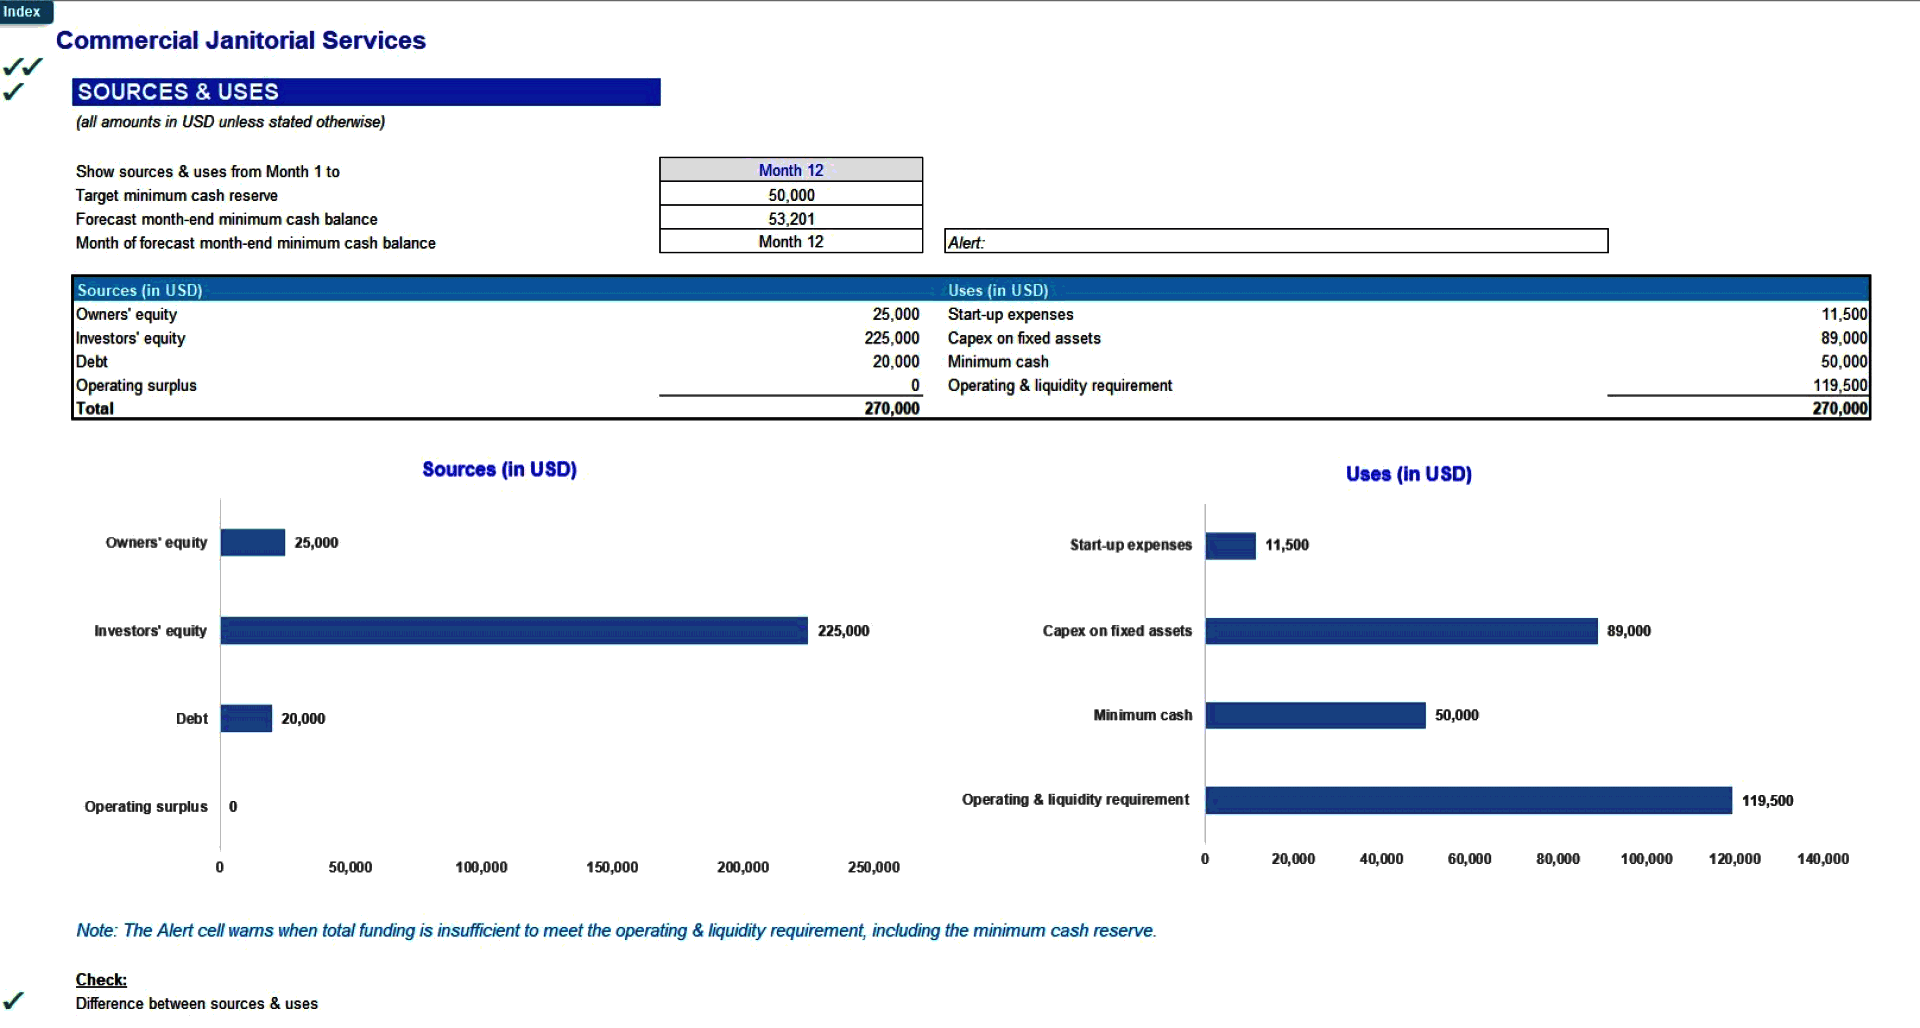Click the SOURCES & USES blue header banner

[x=365, y=91]
